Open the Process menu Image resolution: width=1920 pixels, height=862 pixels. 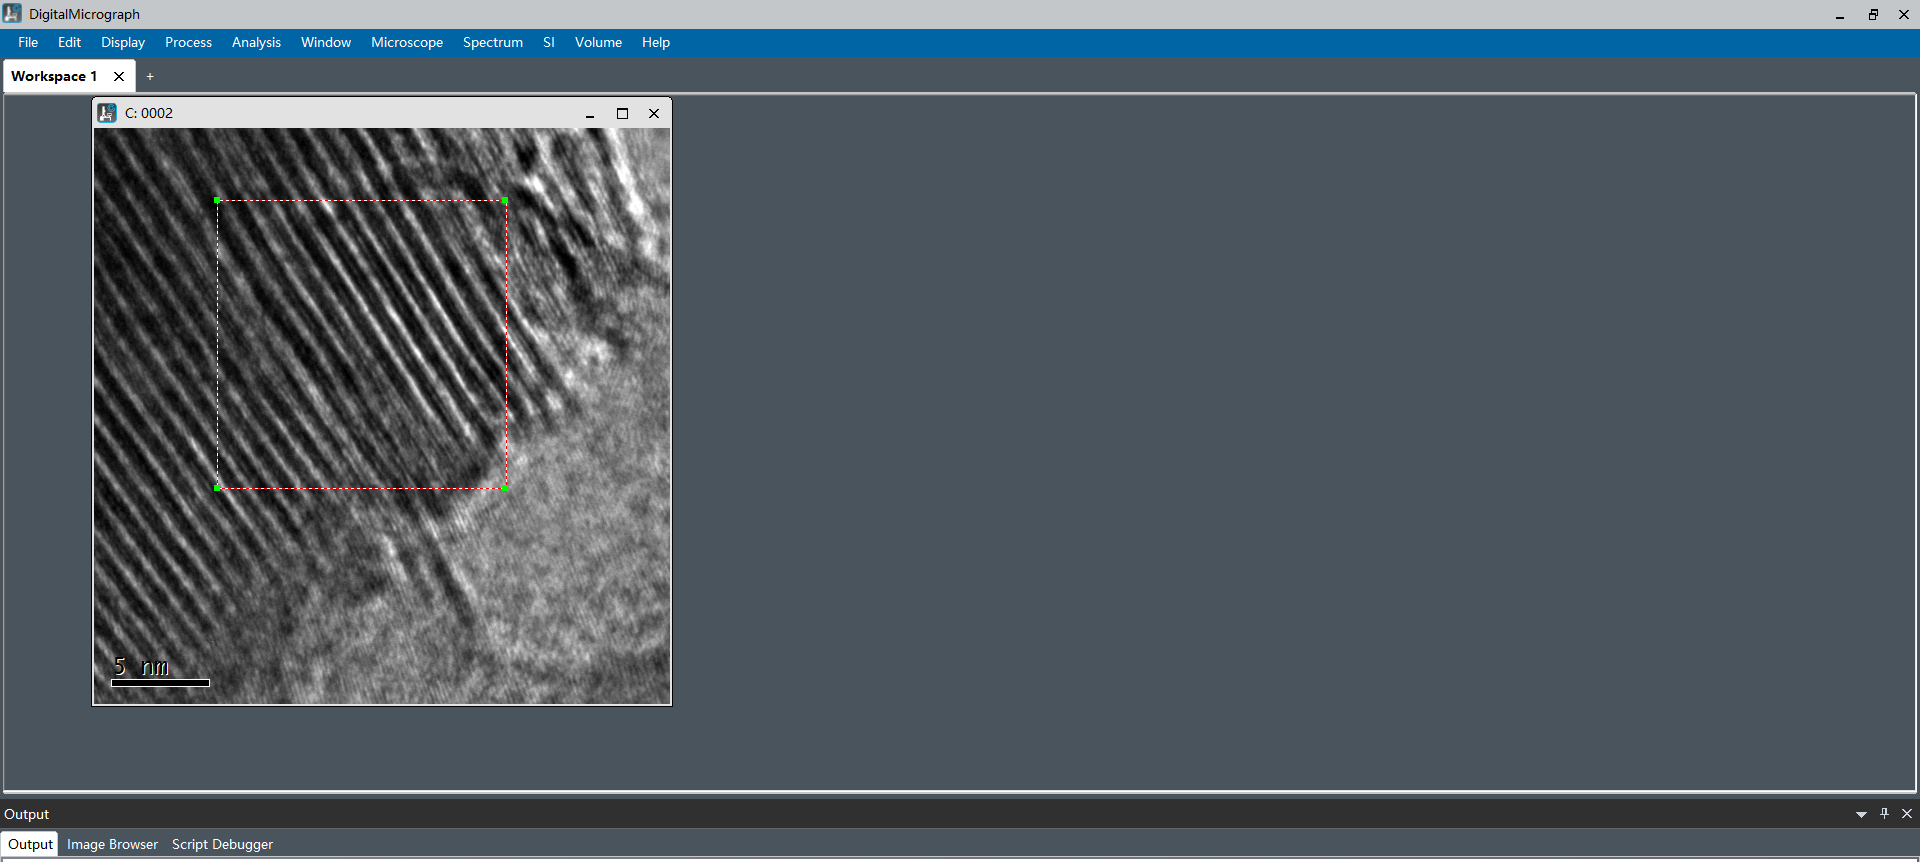click(188, 42)
